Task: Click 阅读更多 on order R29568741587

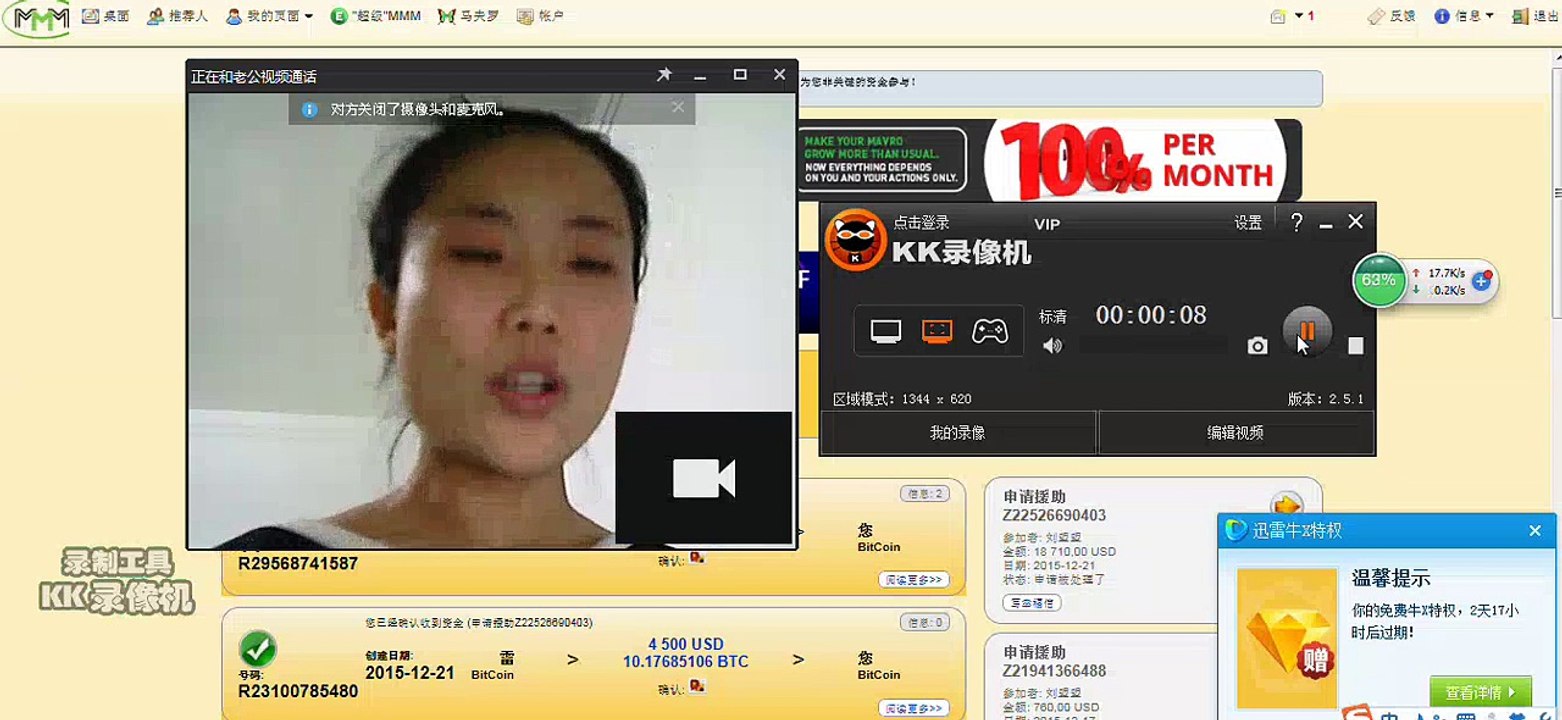Action: 914,579
